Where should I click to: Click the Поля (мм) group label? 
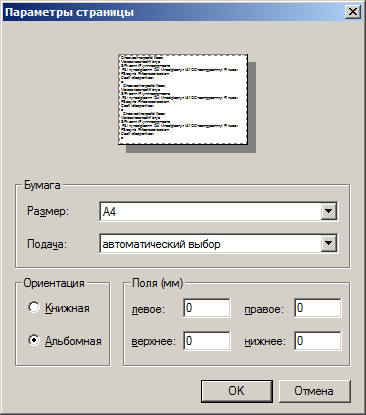tap(158, 283)
